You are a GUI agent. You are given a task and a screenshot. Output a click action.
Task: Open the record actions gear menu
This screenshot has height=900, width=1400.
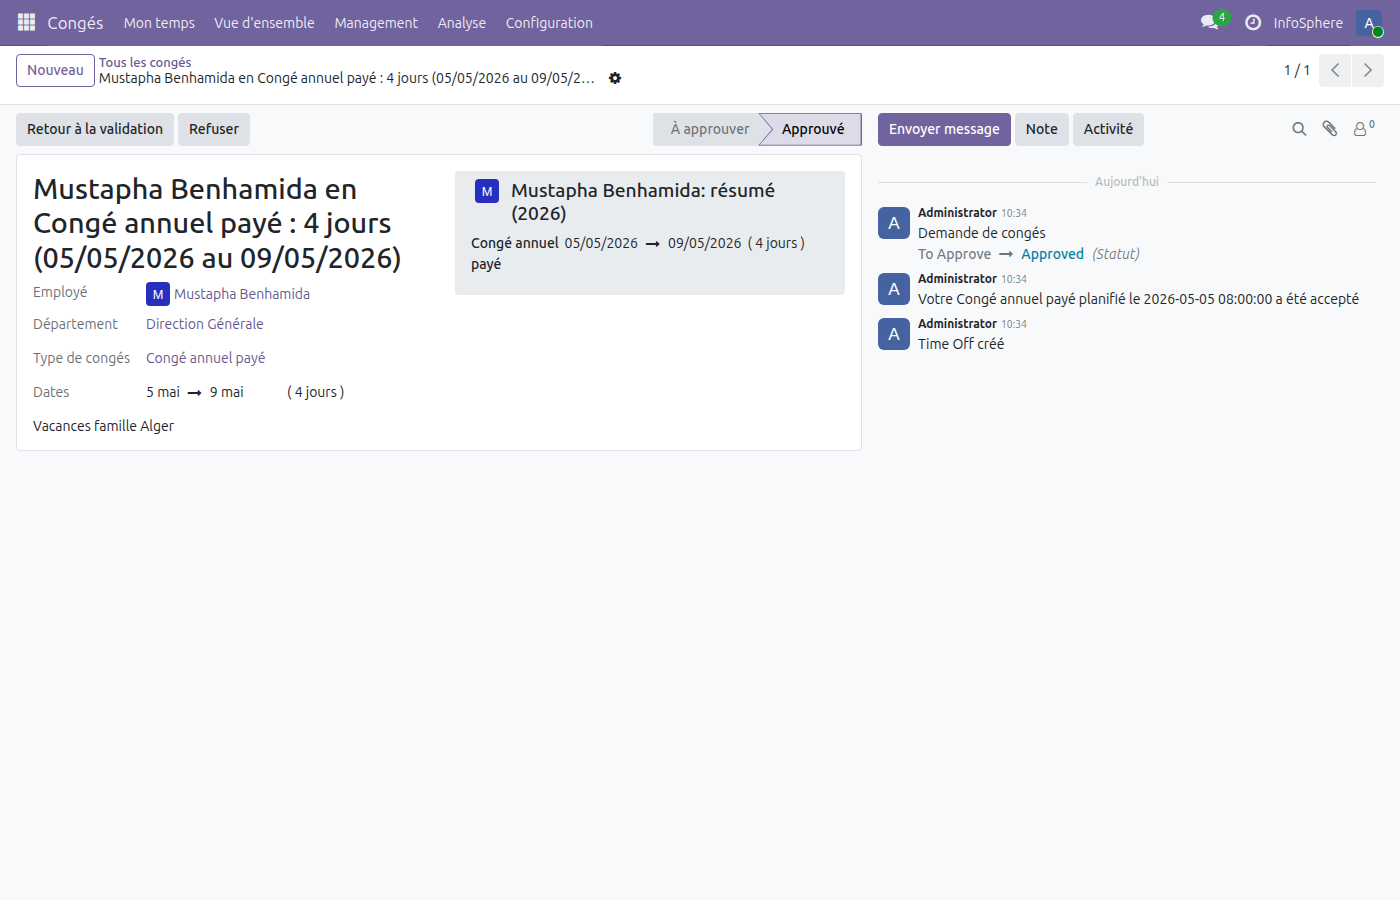tap(615, 78)
